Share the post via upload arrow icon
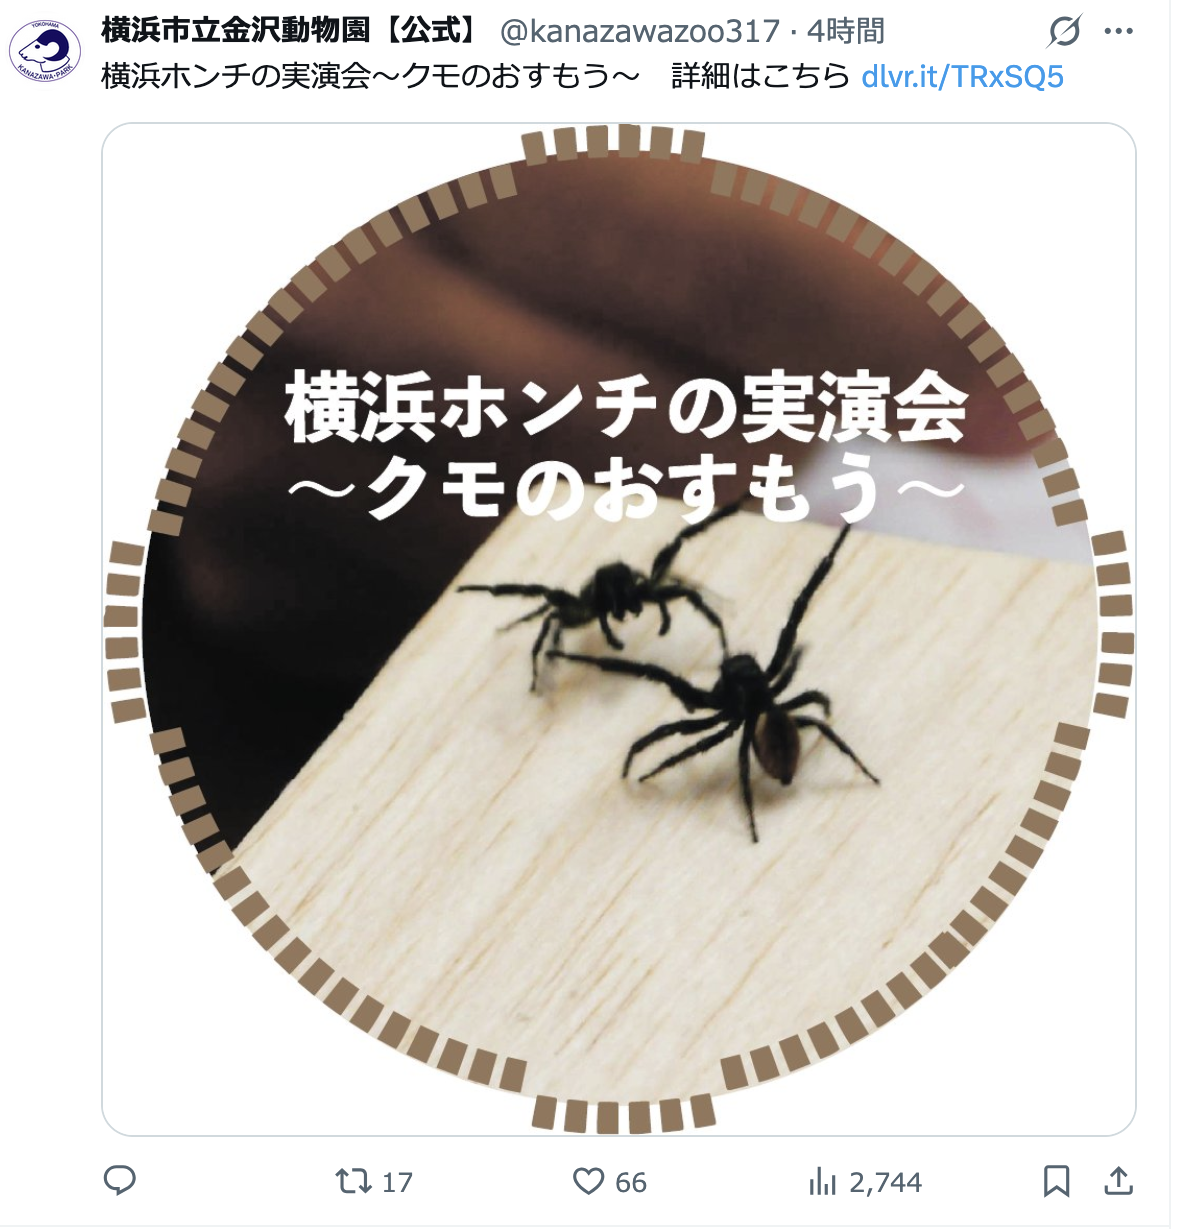Viewport: 1188px width, 1229px height. coord(1119,1181)
